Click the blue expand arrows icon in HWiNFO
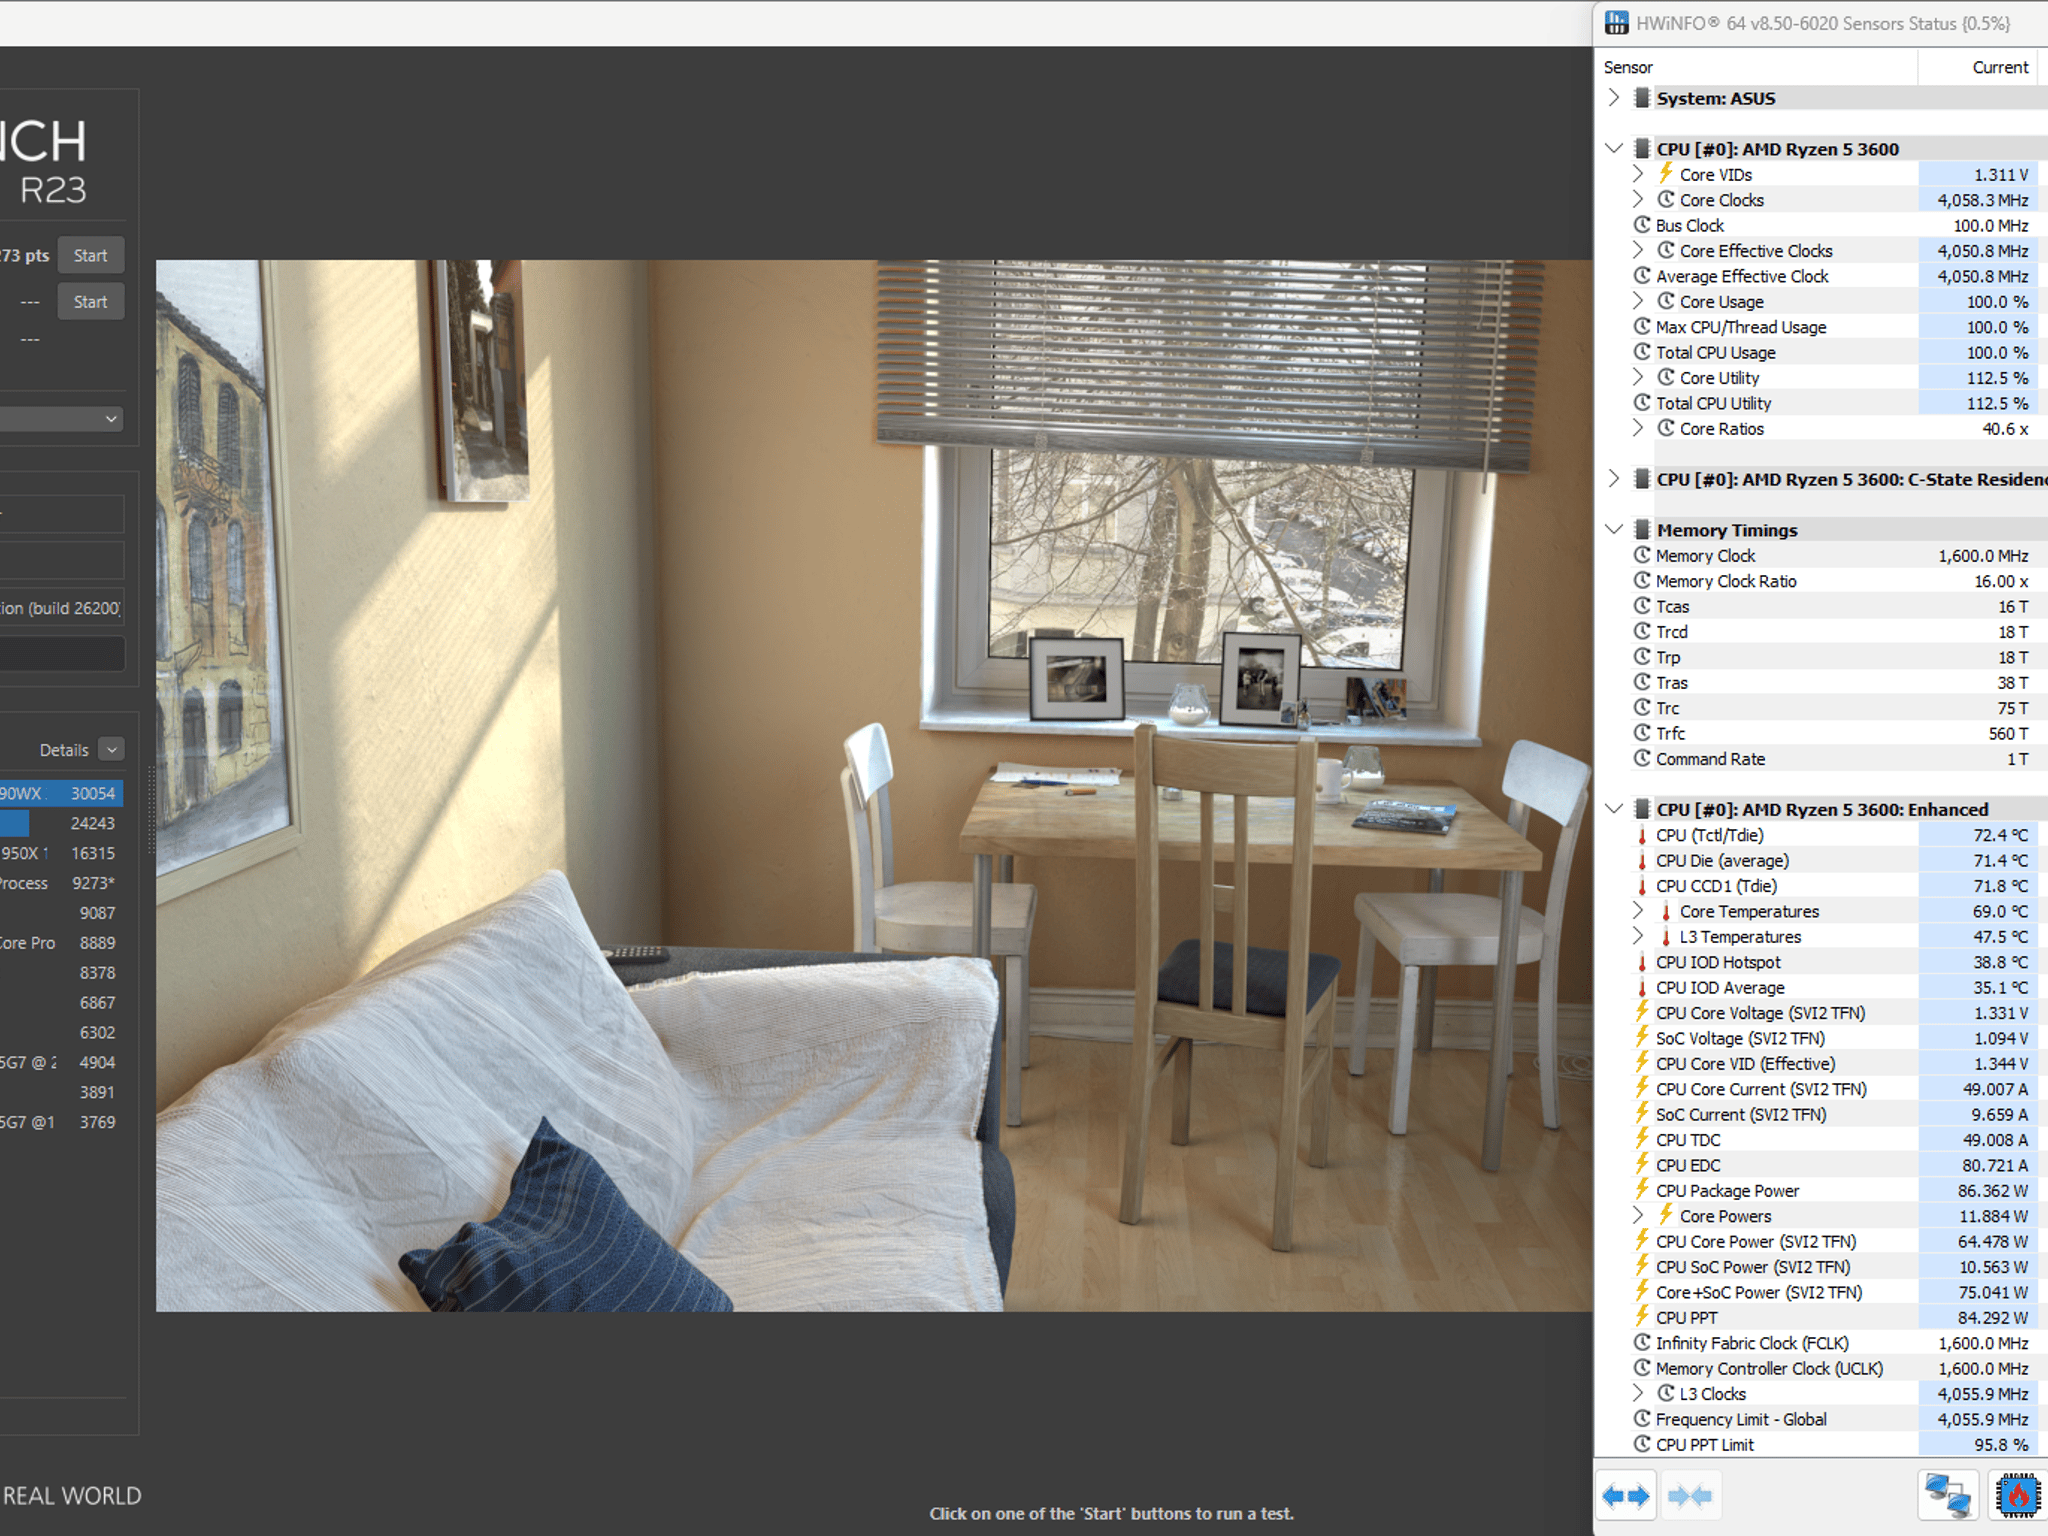 coord(1626,1496)
